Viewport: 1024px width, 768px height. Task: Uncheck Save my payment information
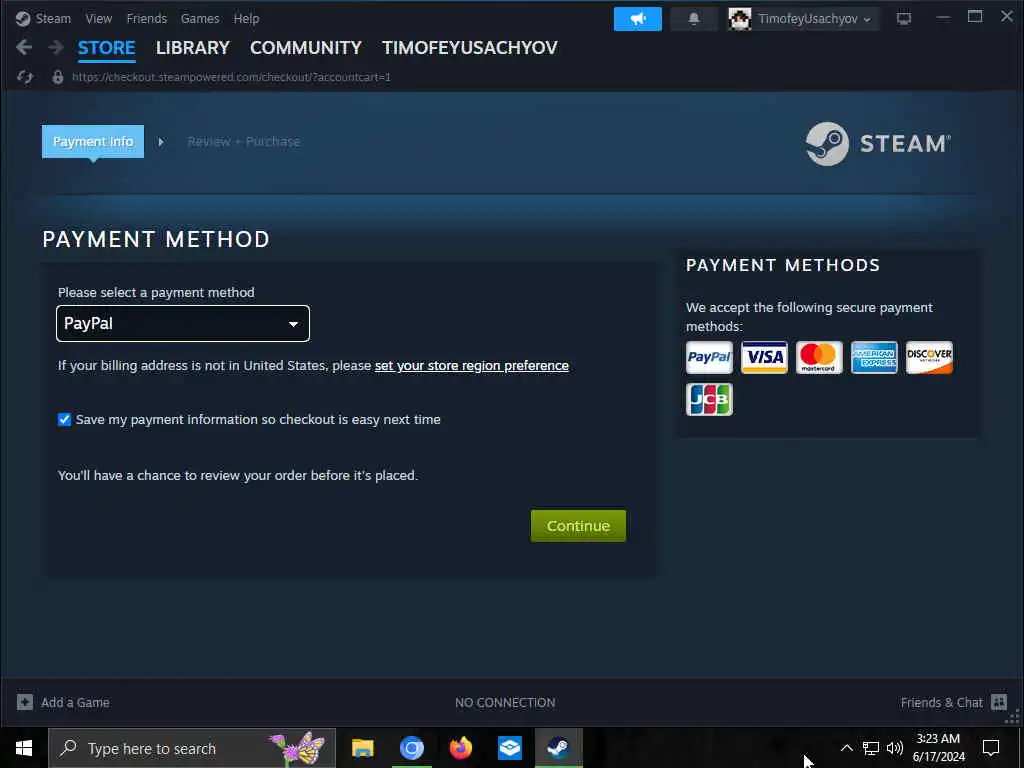64,419
